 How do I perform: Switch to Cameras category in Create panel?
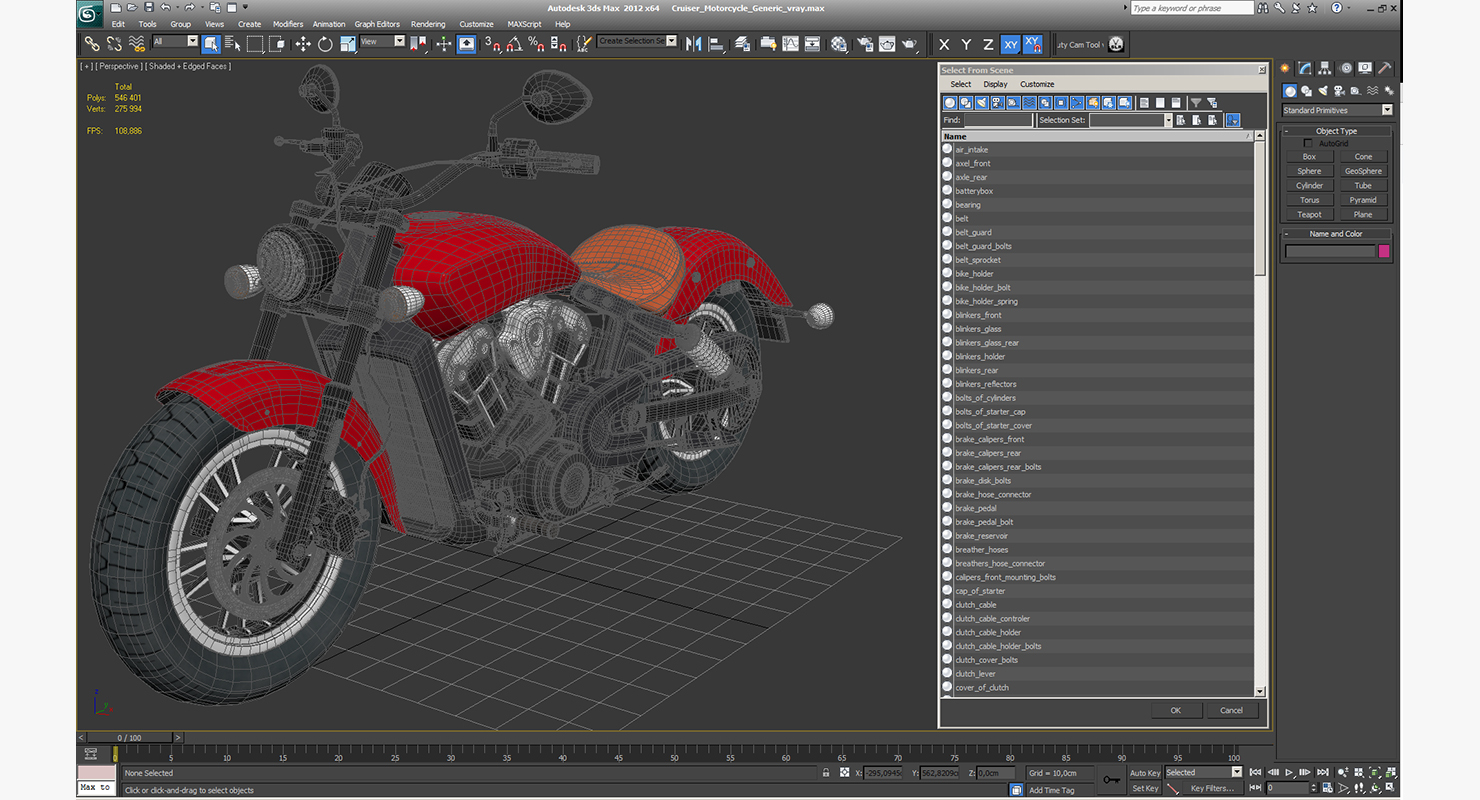pyautogui.click(x=1340, y=91)
